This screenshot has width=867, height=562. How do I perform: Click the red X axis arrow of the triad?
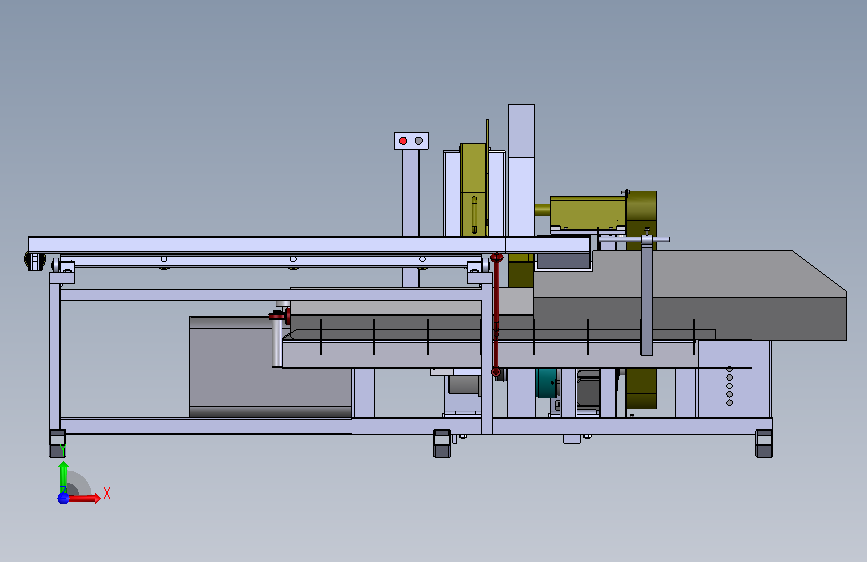[83, 498]
